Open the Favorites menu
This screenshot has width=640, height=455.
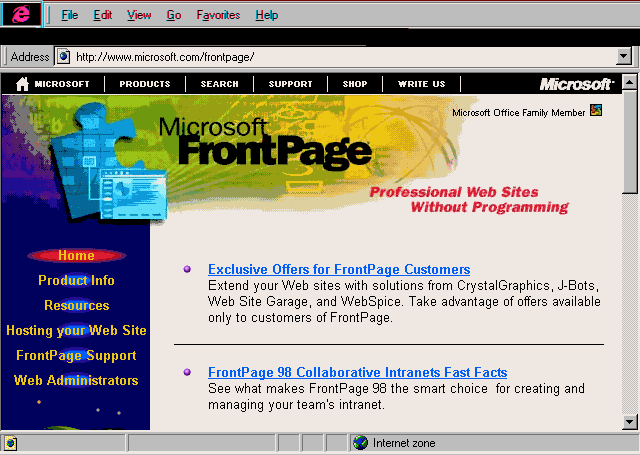pos(218,15)
